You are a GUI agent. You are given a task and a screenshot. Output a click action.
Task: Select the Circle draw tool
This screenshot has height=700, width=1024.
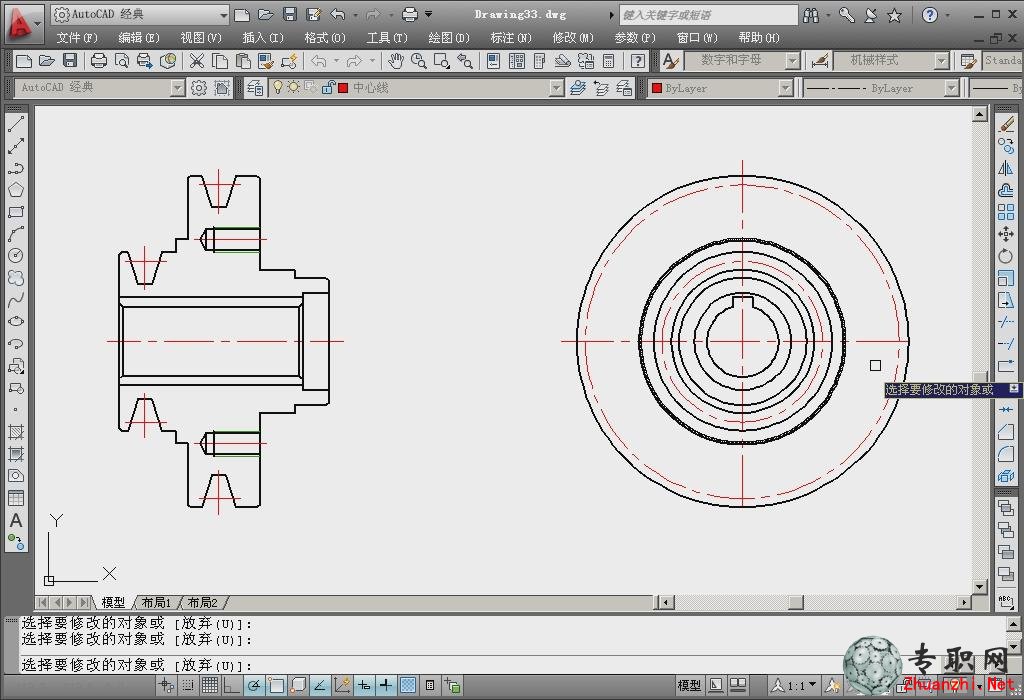16,255
